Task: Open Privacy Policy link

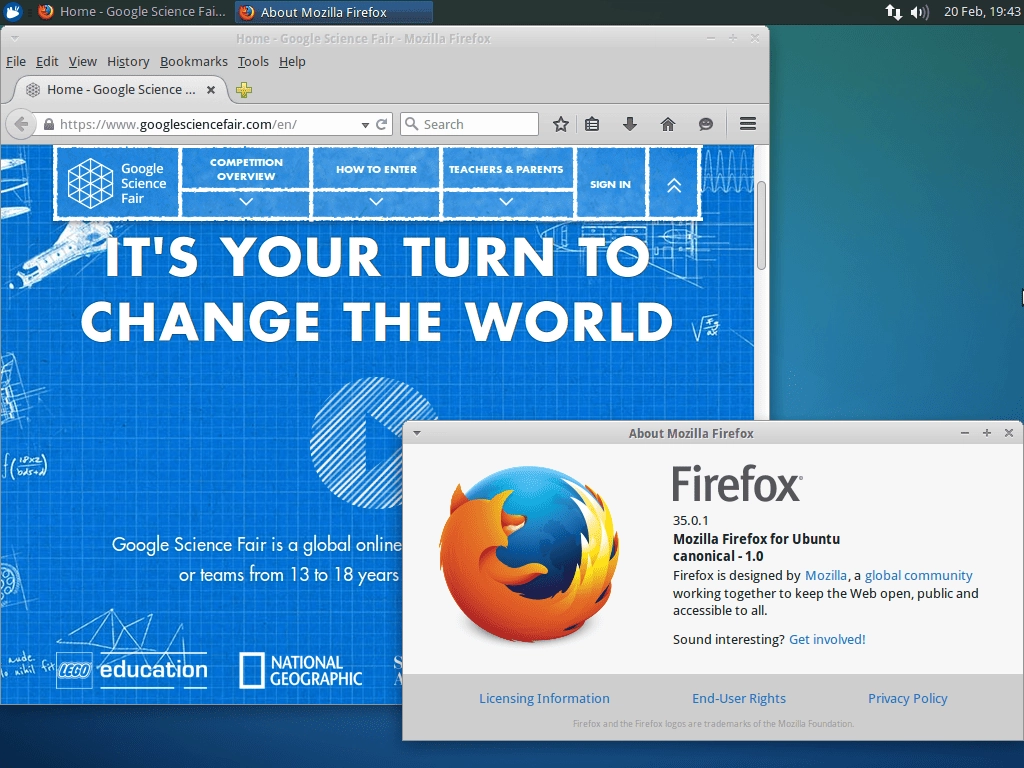Action: 907,698
